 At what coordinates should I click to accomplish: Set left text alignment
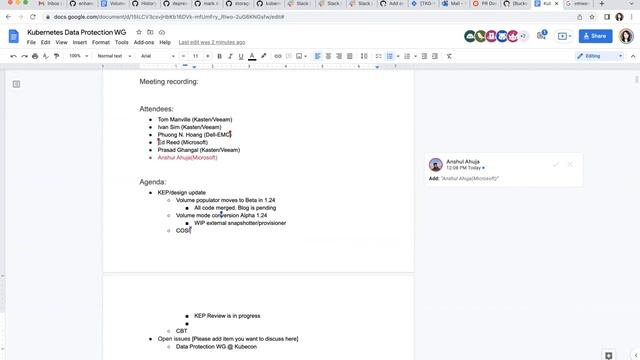pyautogui.click(x=318, y=56)
